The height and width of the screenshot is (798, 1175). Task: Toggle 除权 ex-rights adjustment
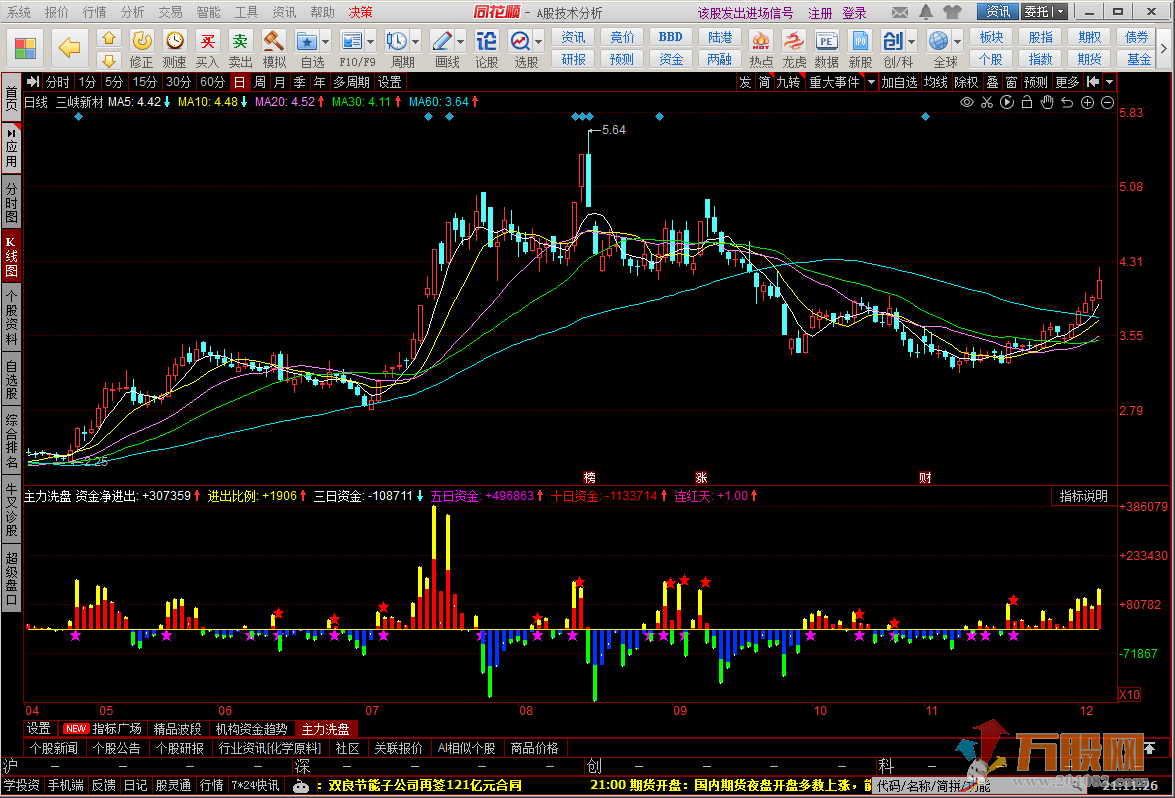click(x=966, y=82)
